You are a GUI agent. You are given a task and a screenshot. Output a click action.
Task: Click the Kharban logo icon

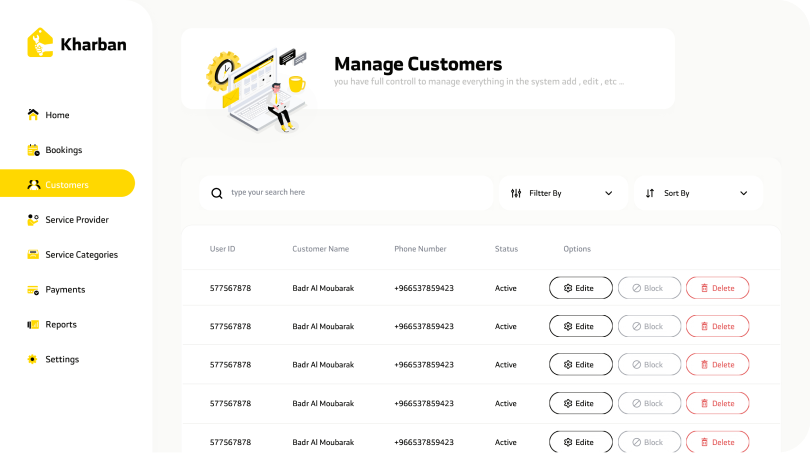coord(40,43)
